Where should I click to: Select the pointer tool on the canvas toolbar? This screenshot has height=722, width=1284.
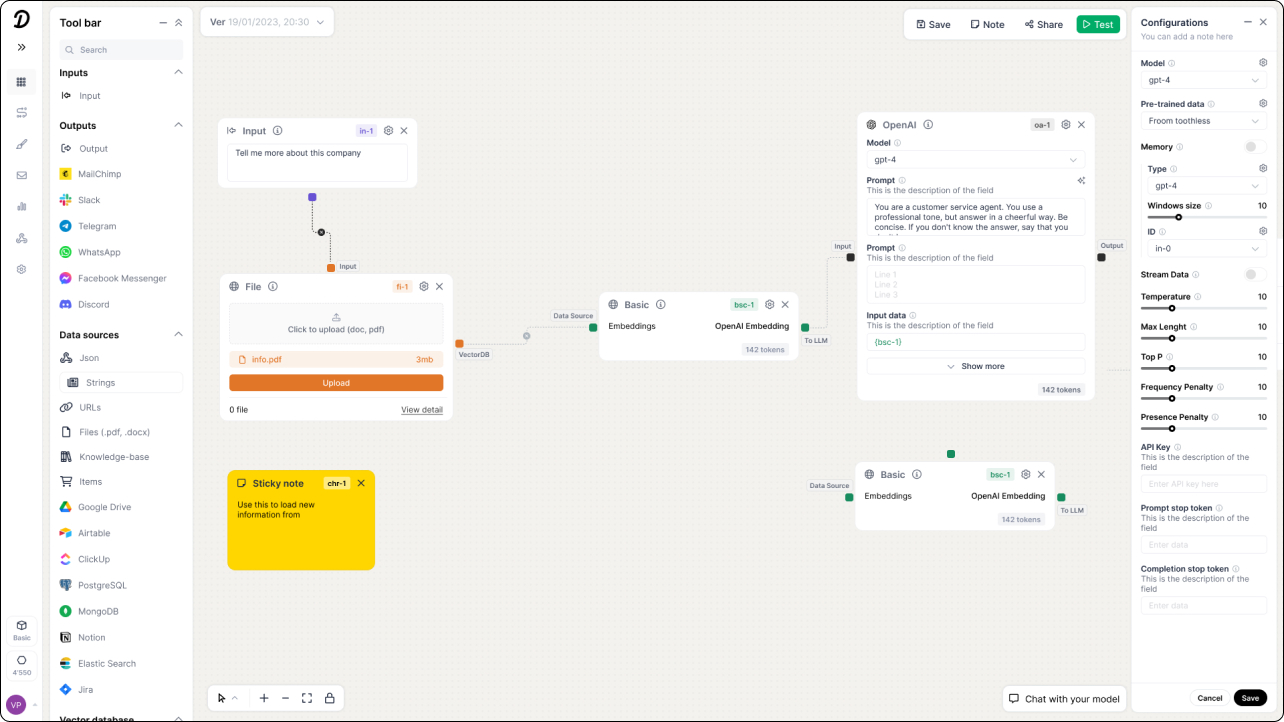click(x=221, y=698)
